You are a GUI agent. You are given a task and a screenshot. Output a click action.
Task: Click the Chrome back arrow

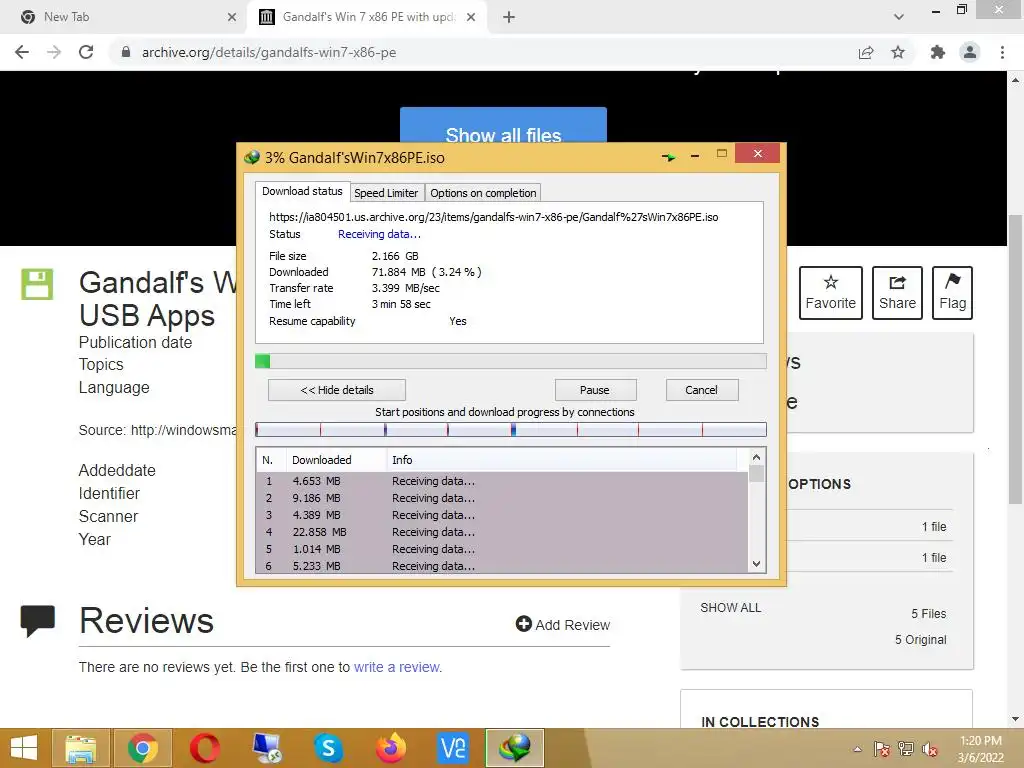pyautogui.click(x=22, y=52)
